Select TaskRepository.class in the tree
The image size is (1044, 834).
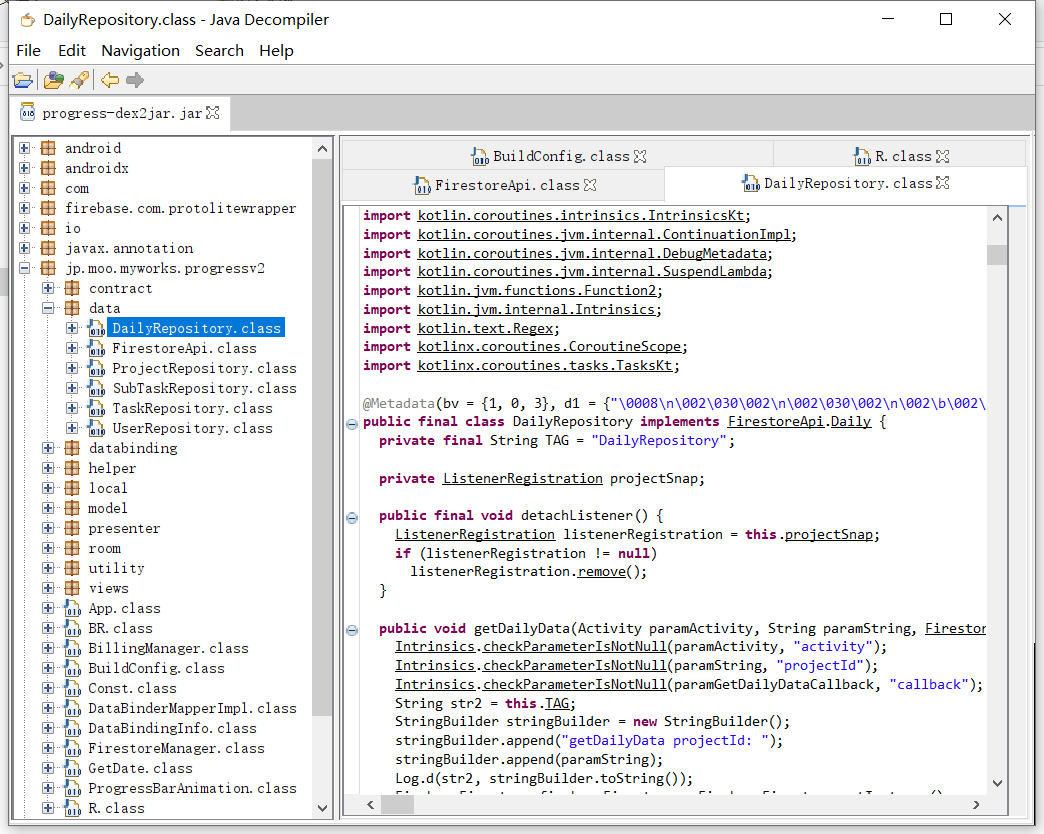click(x=192, y=408)
